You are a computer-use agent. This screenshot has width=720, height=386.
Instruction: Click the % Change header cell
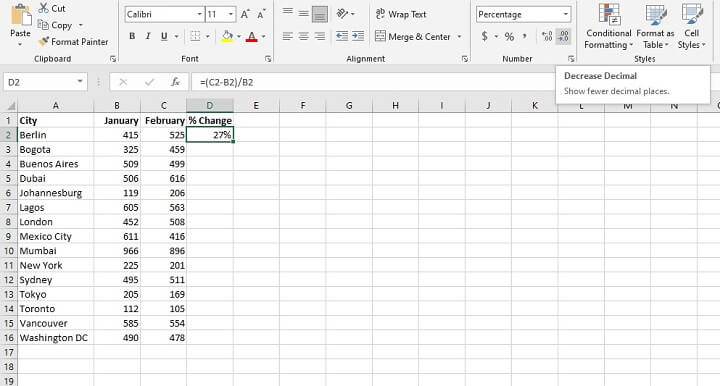210,121
